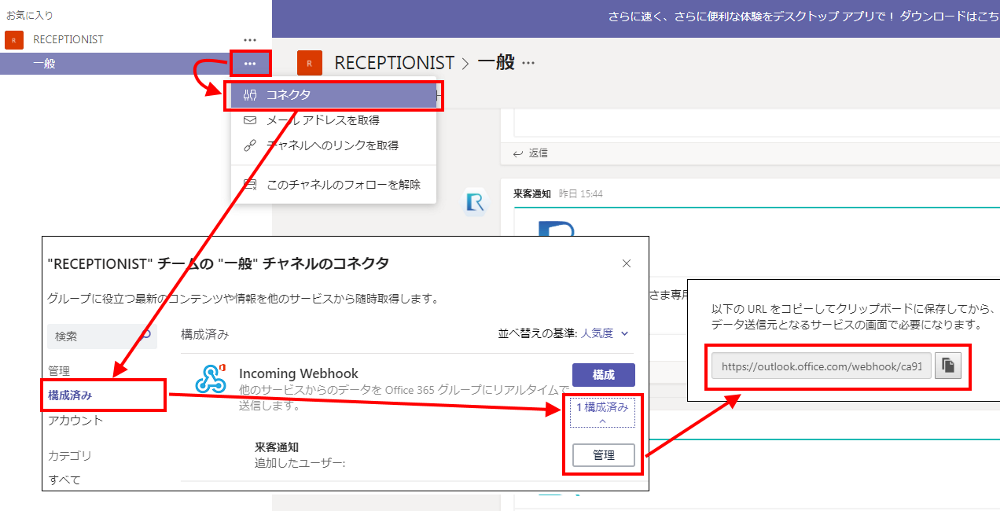Click the chain link icon in the menu
The width and height of the screenshot is (1000, 511).
pyautogui.click(x=250, y=145)
